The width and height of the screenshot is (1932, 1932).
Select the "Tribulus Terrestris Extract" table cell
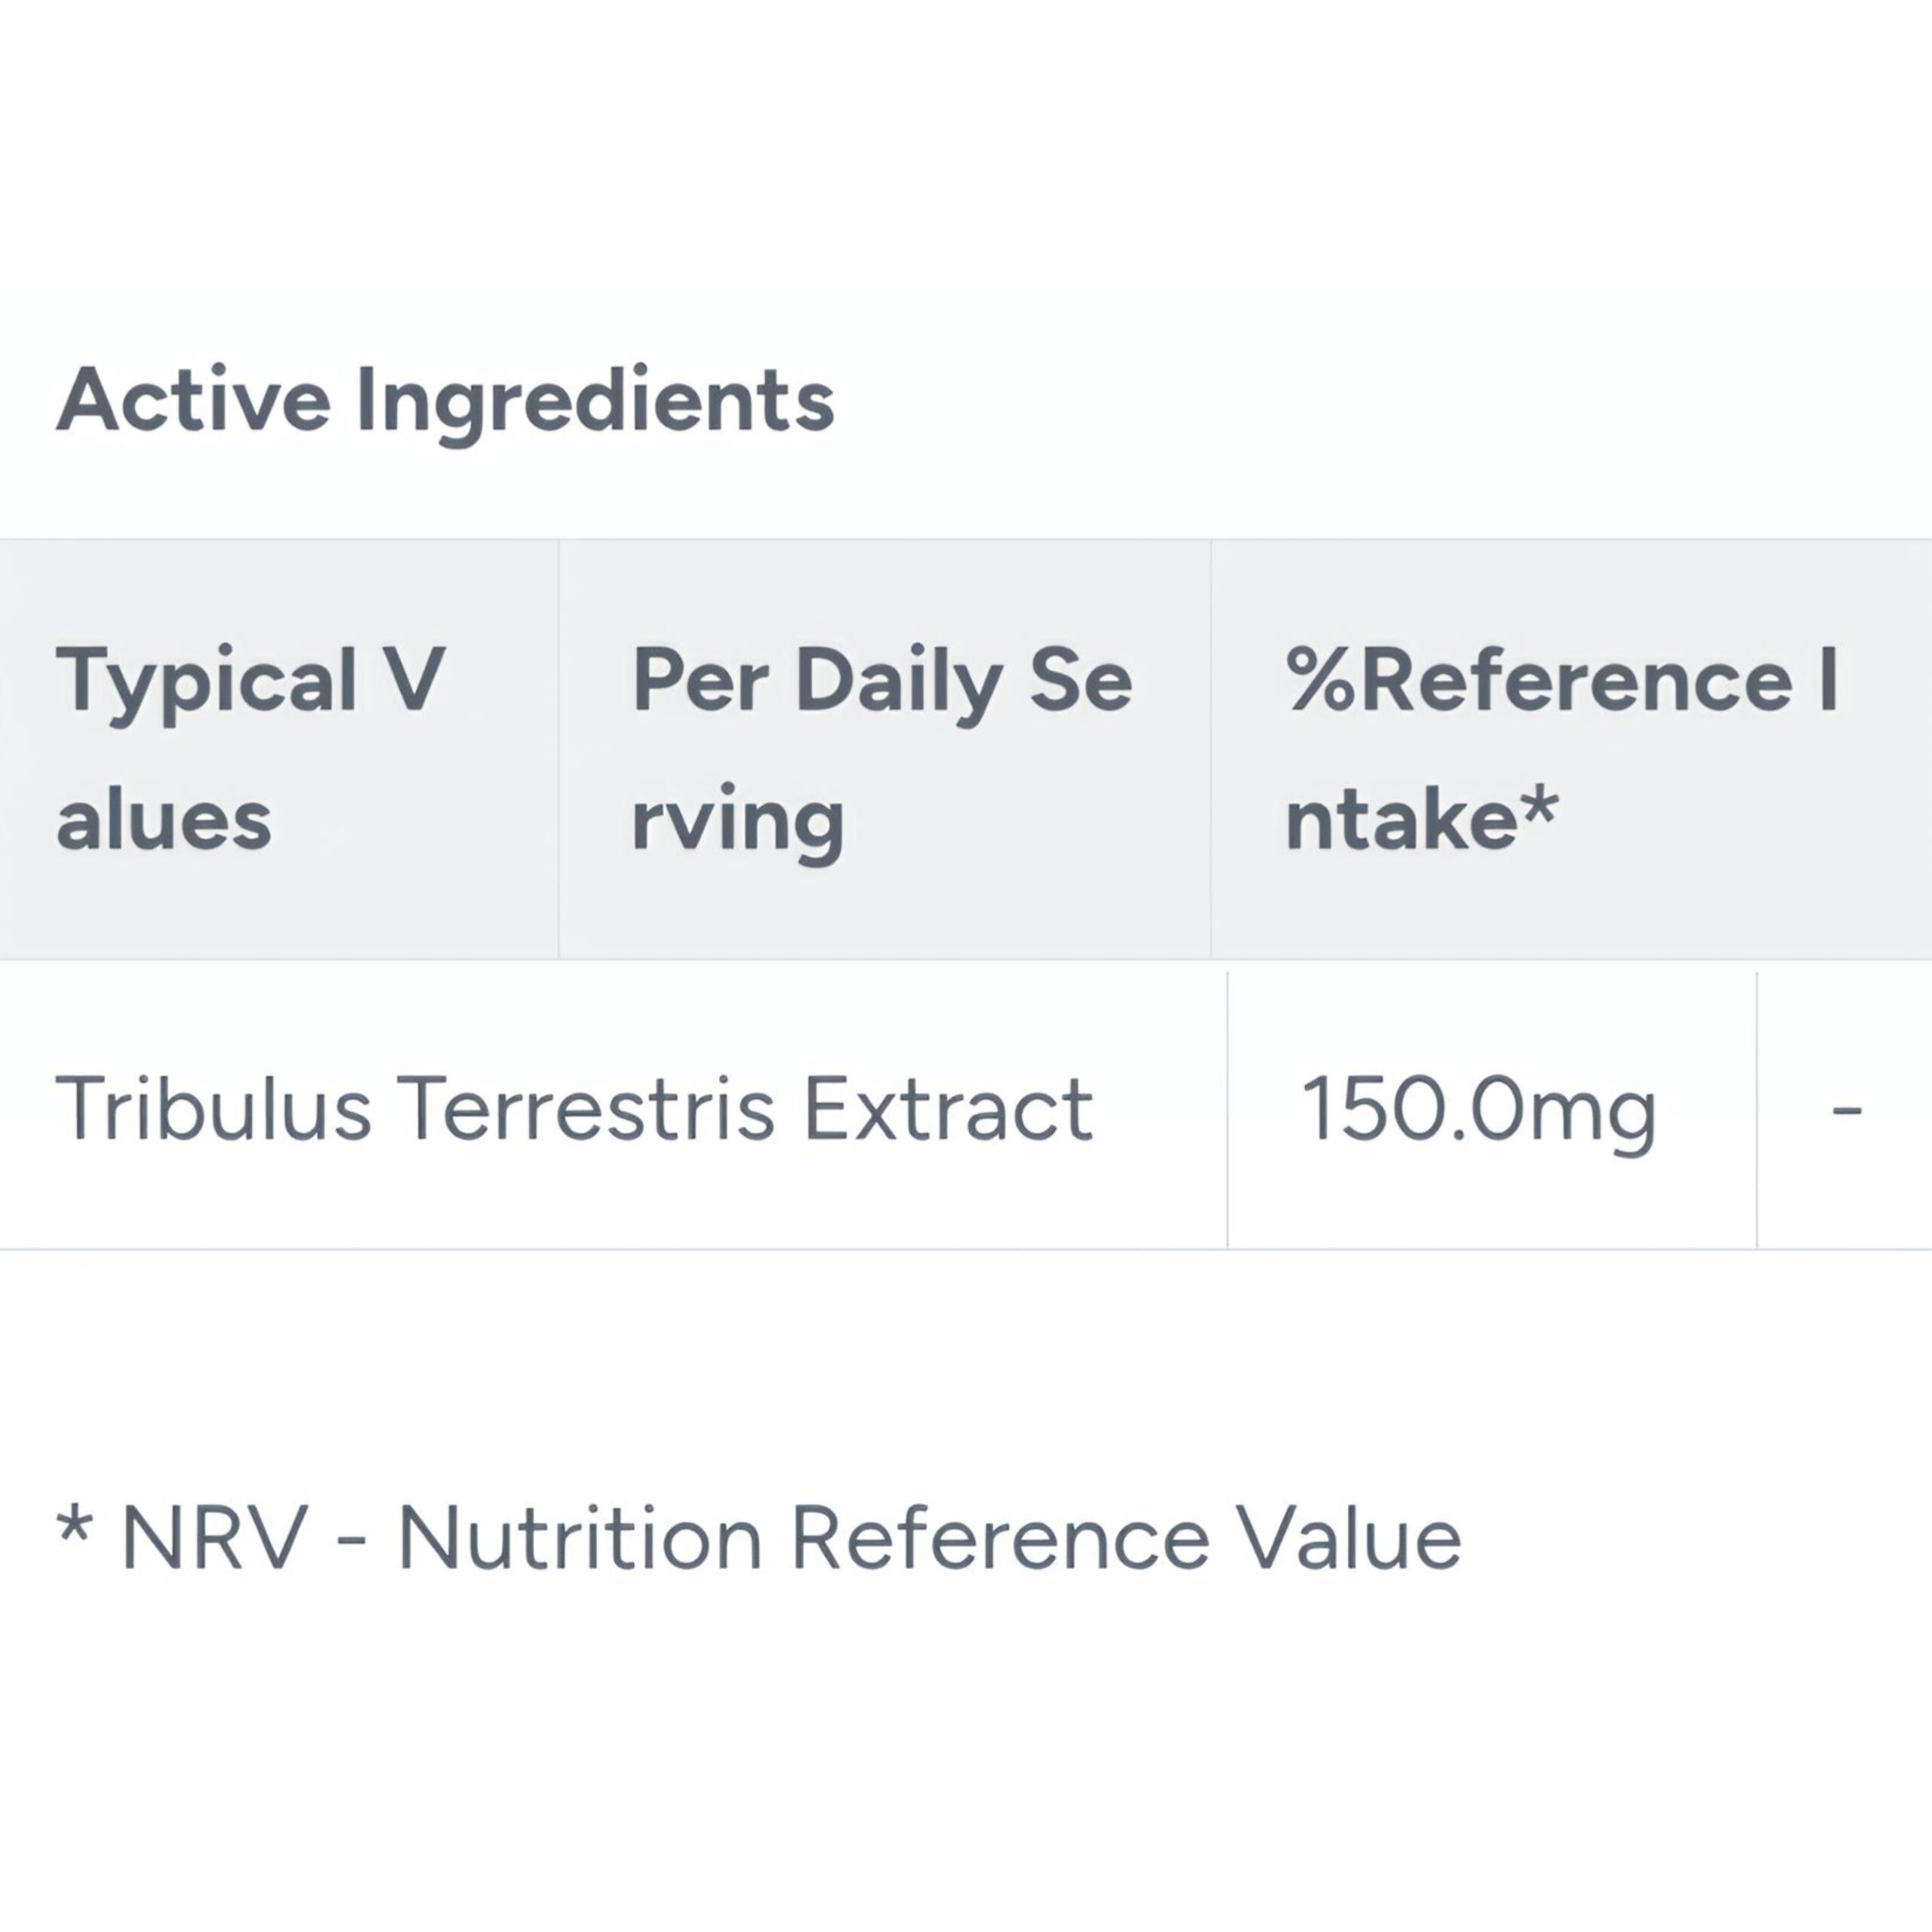(x=574, y=1108)
